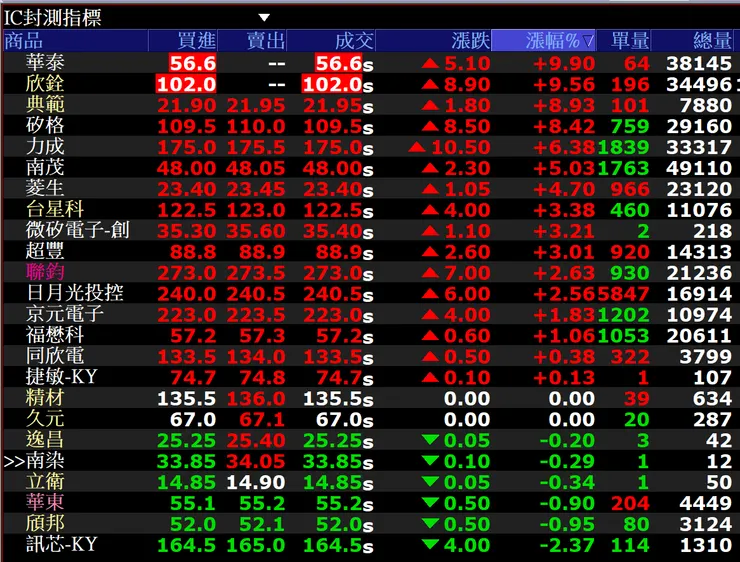740x562 pixels.
Task: Click 南茂 total volume 49110
Action: pyautogui.click(x=699, y=168)
